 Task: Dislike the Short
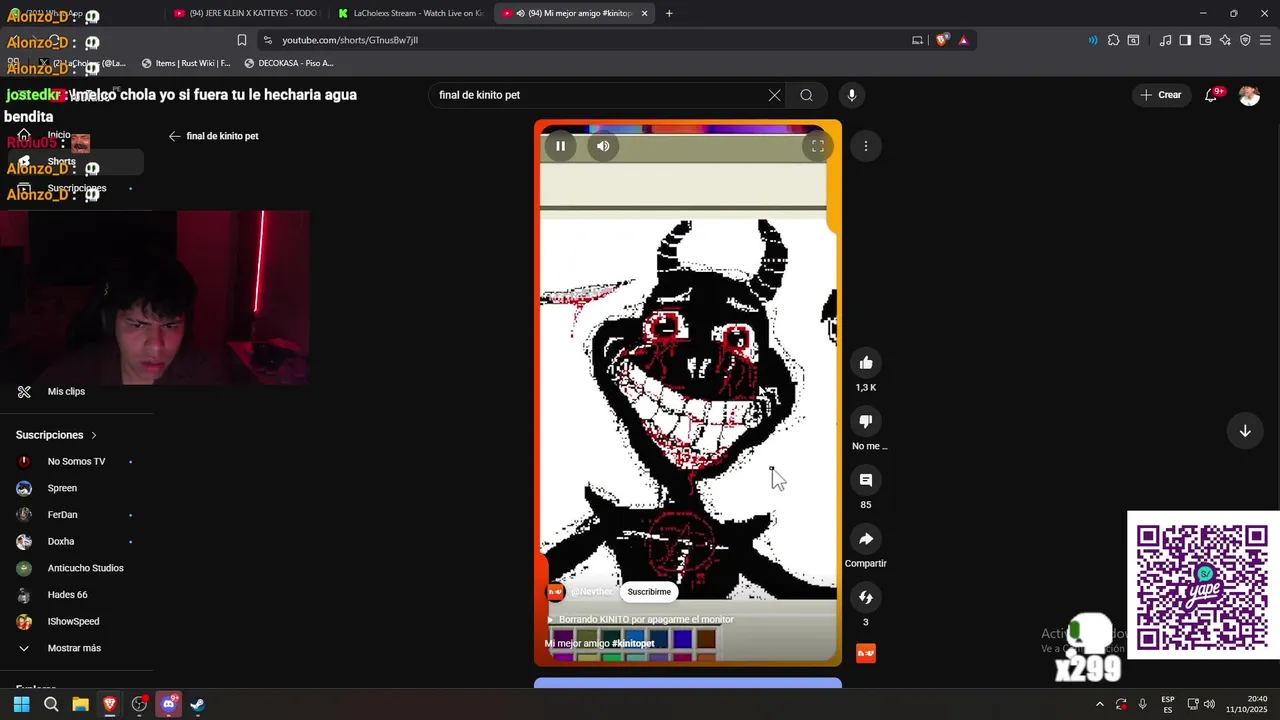[866, 421]
